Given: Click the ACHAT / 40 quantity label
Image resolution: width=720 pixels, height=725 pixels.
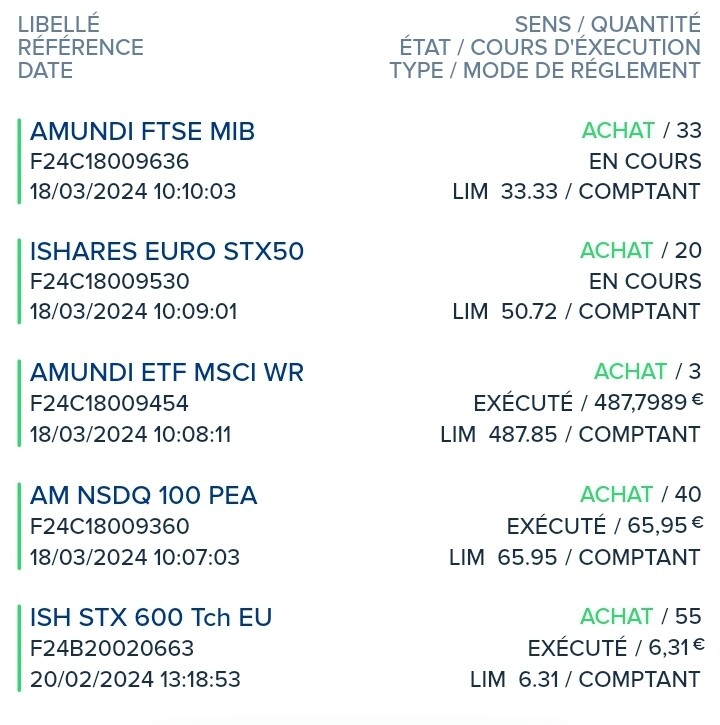Looking at the screenshot, I should pyautogui.click(x=641, y=495).
